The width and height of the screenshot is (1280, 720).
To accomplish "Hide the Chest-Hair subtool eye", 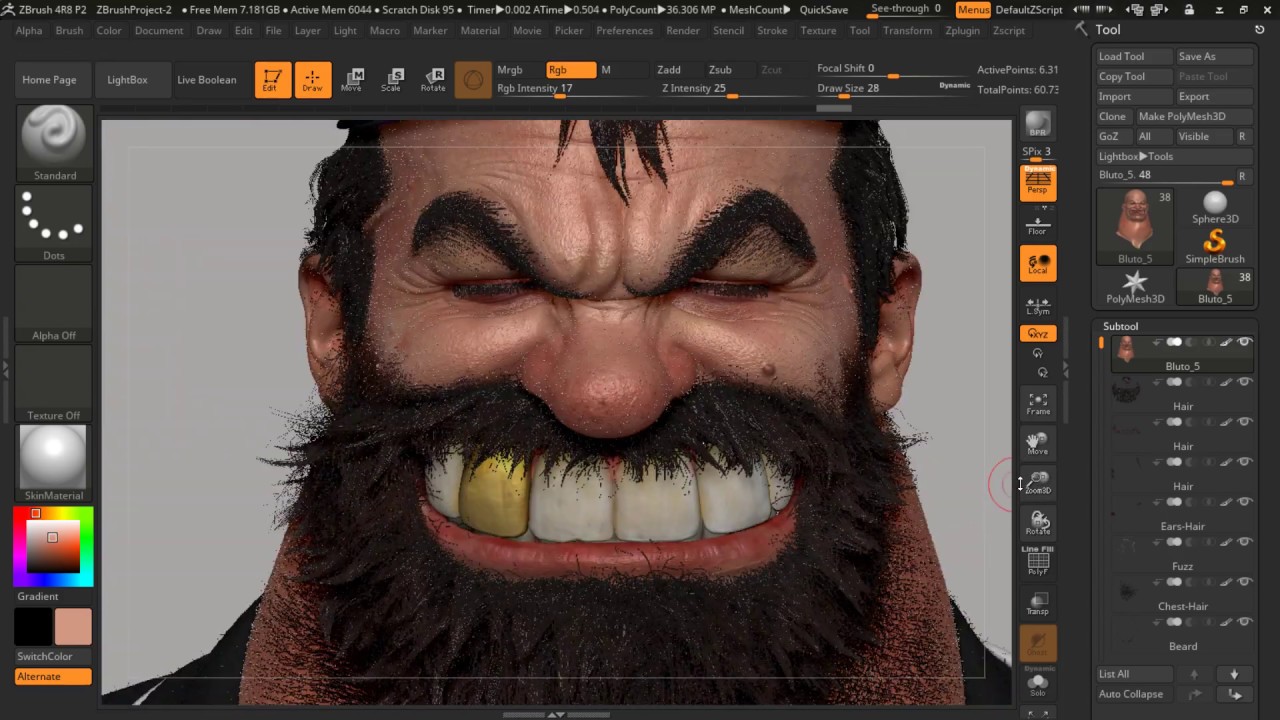I will click(1244, 582).
